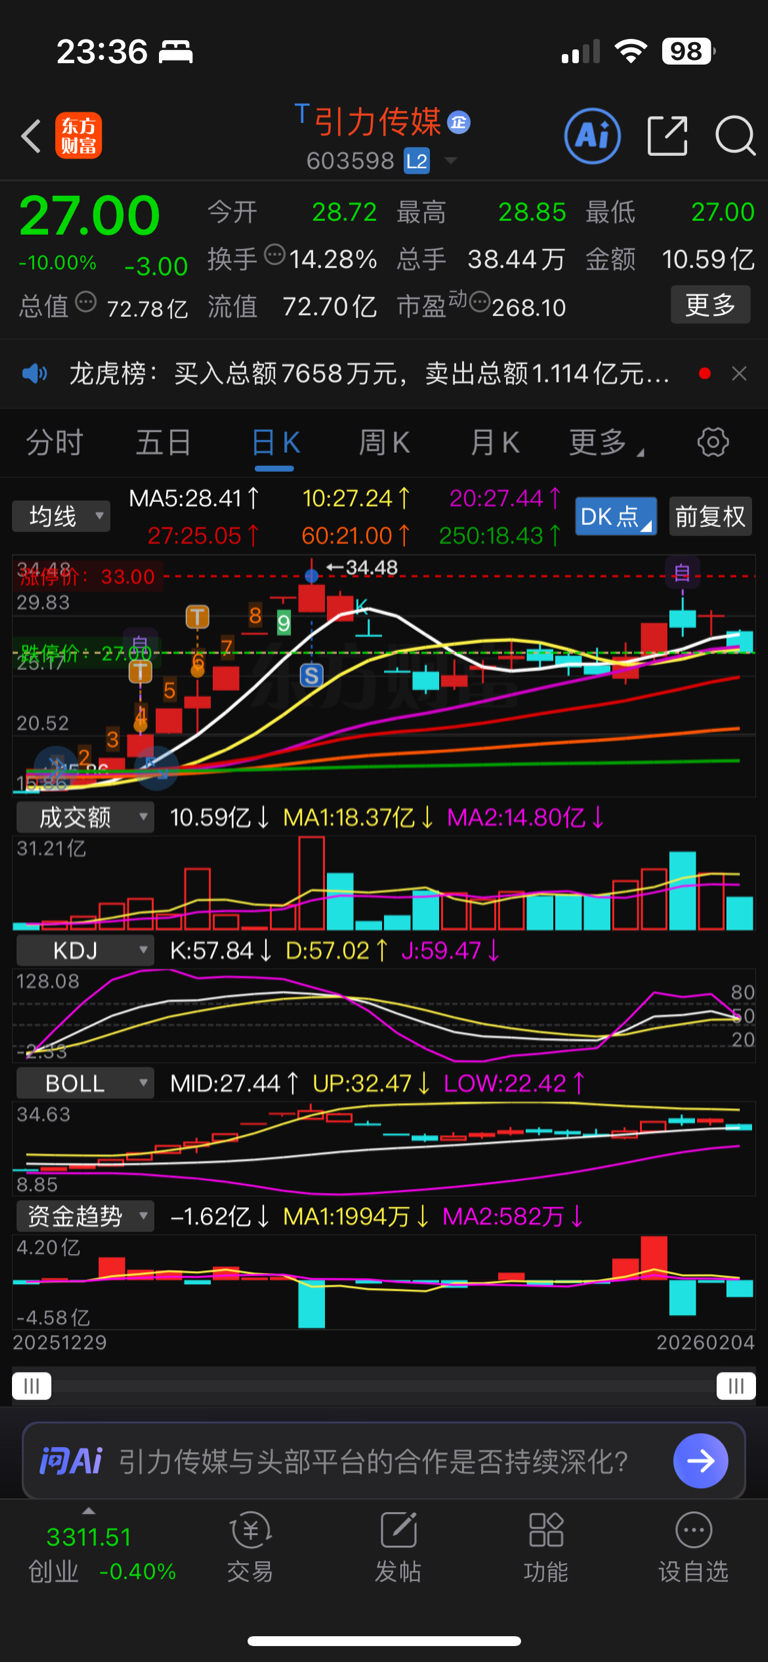Screen dimensions: 768x1663
Task: Tap the blue 企 badge beside stock name
Action: [x=459, y=122]
